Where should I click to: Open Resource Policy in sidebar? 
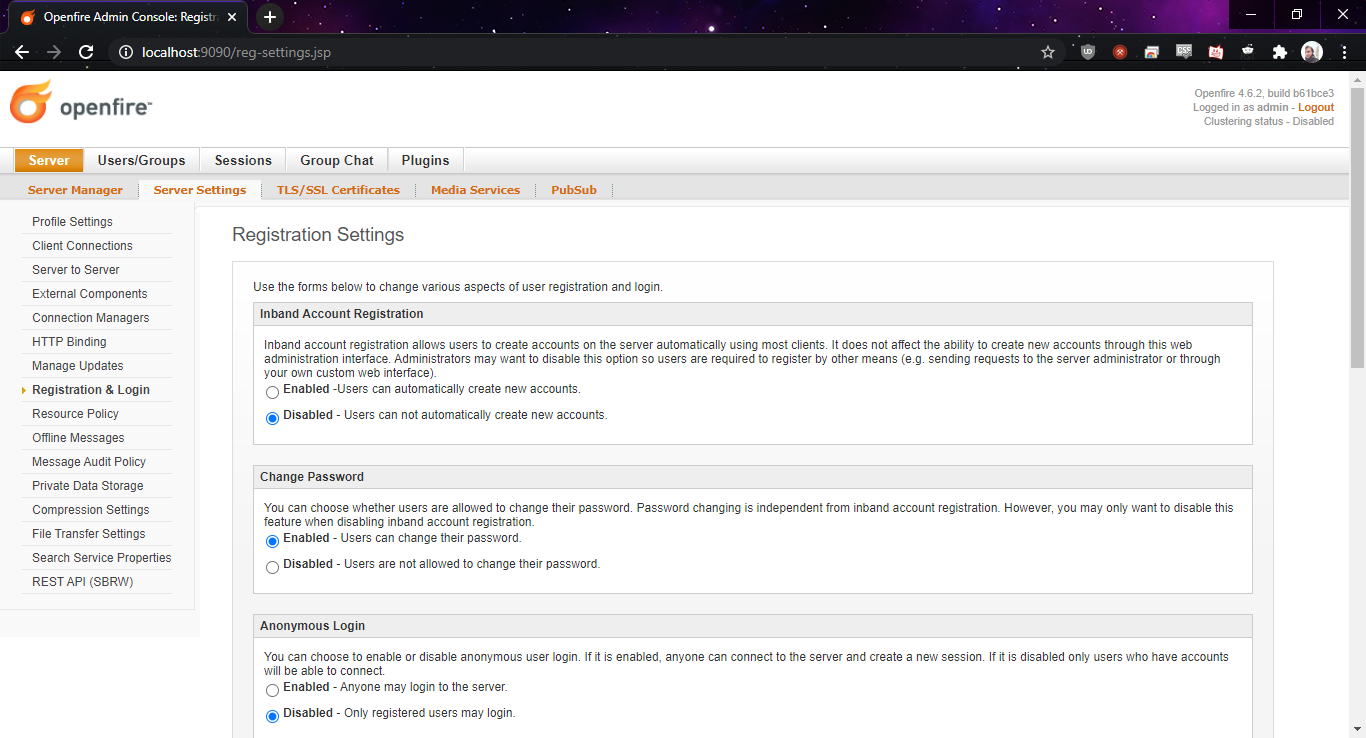(75, 414)
